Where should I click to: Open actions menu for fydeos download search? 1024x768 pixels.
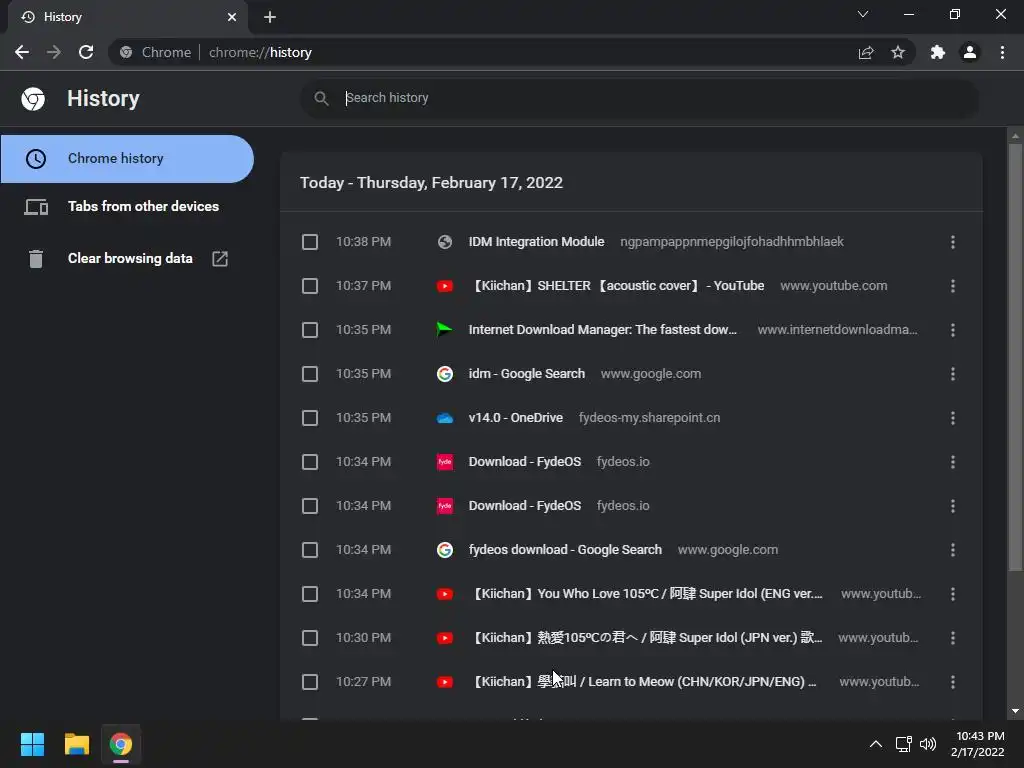(953, 550)
